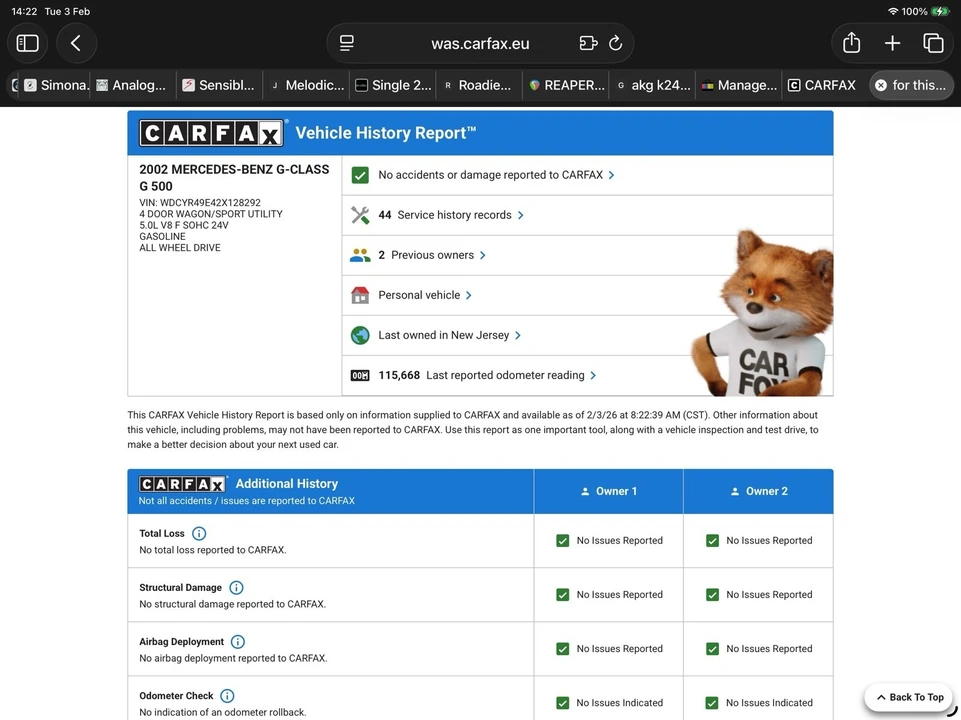Viewport: 961px width, 720px height.
Task: Click Odometer Check Owner 1 check mark
Action: point(563,703)
